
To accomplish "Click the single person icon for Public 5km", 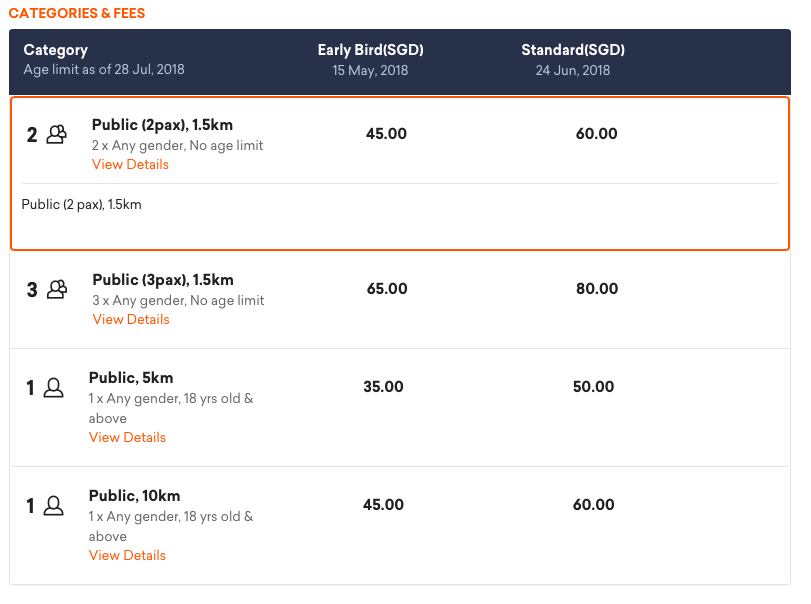I will coord(53,387).
